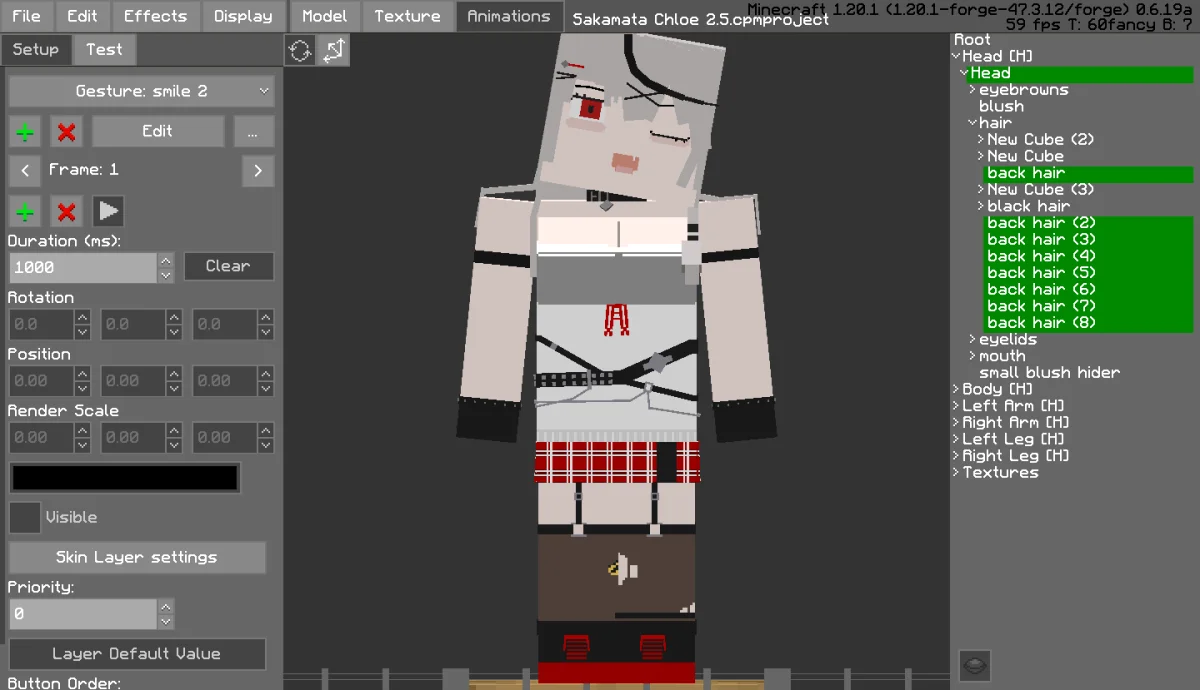
Task: Select the blush tree item
Action: [x=1001, y=106]
